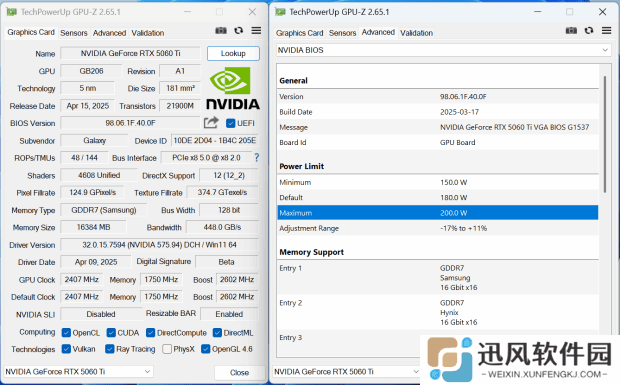Open hamburger menu in right GPU-Z window
The image size is (620, 385).
(x=607, y=30)
